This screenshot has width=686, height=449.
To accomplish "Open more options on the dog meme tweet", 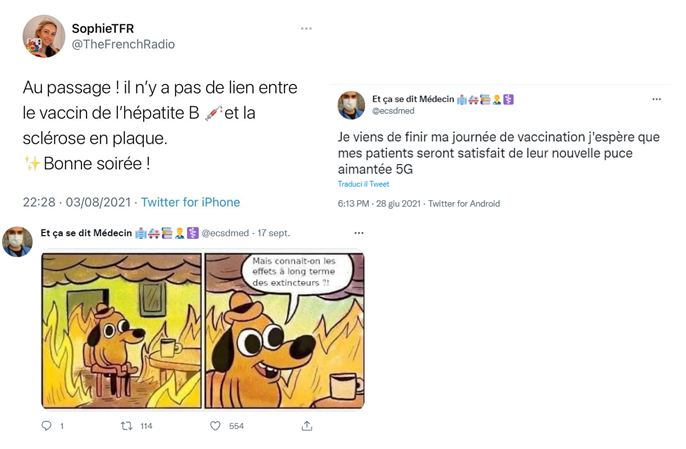I will pyautogui.click(x=359, y=233).
